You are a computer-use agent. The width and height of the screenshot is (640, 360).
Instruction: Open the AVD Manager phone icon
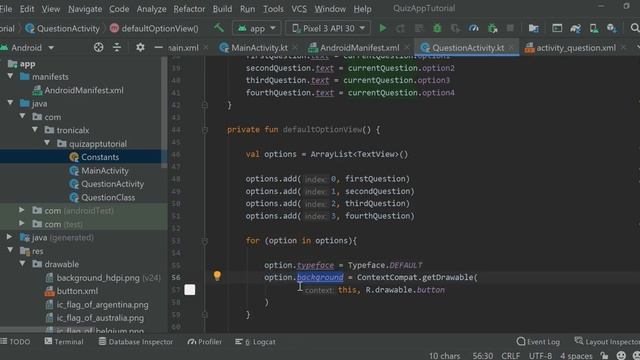pyautogui.click(x=594, y=28)
